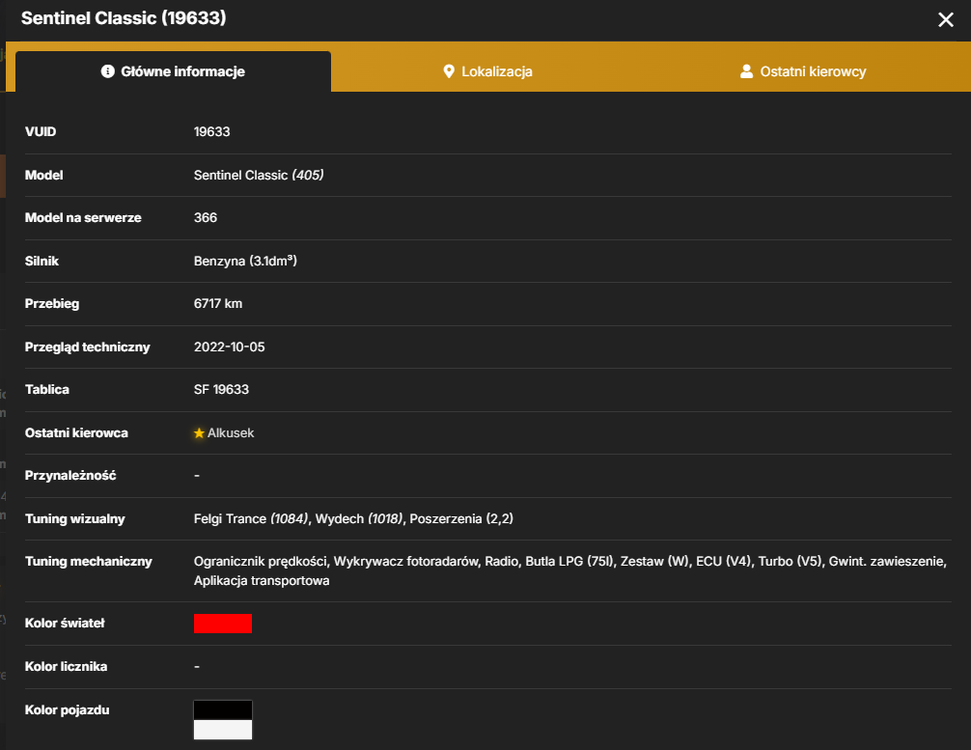The image size is (971, 750).
Task: Open the Główne informacje tab
Action: tap(173, 72)
